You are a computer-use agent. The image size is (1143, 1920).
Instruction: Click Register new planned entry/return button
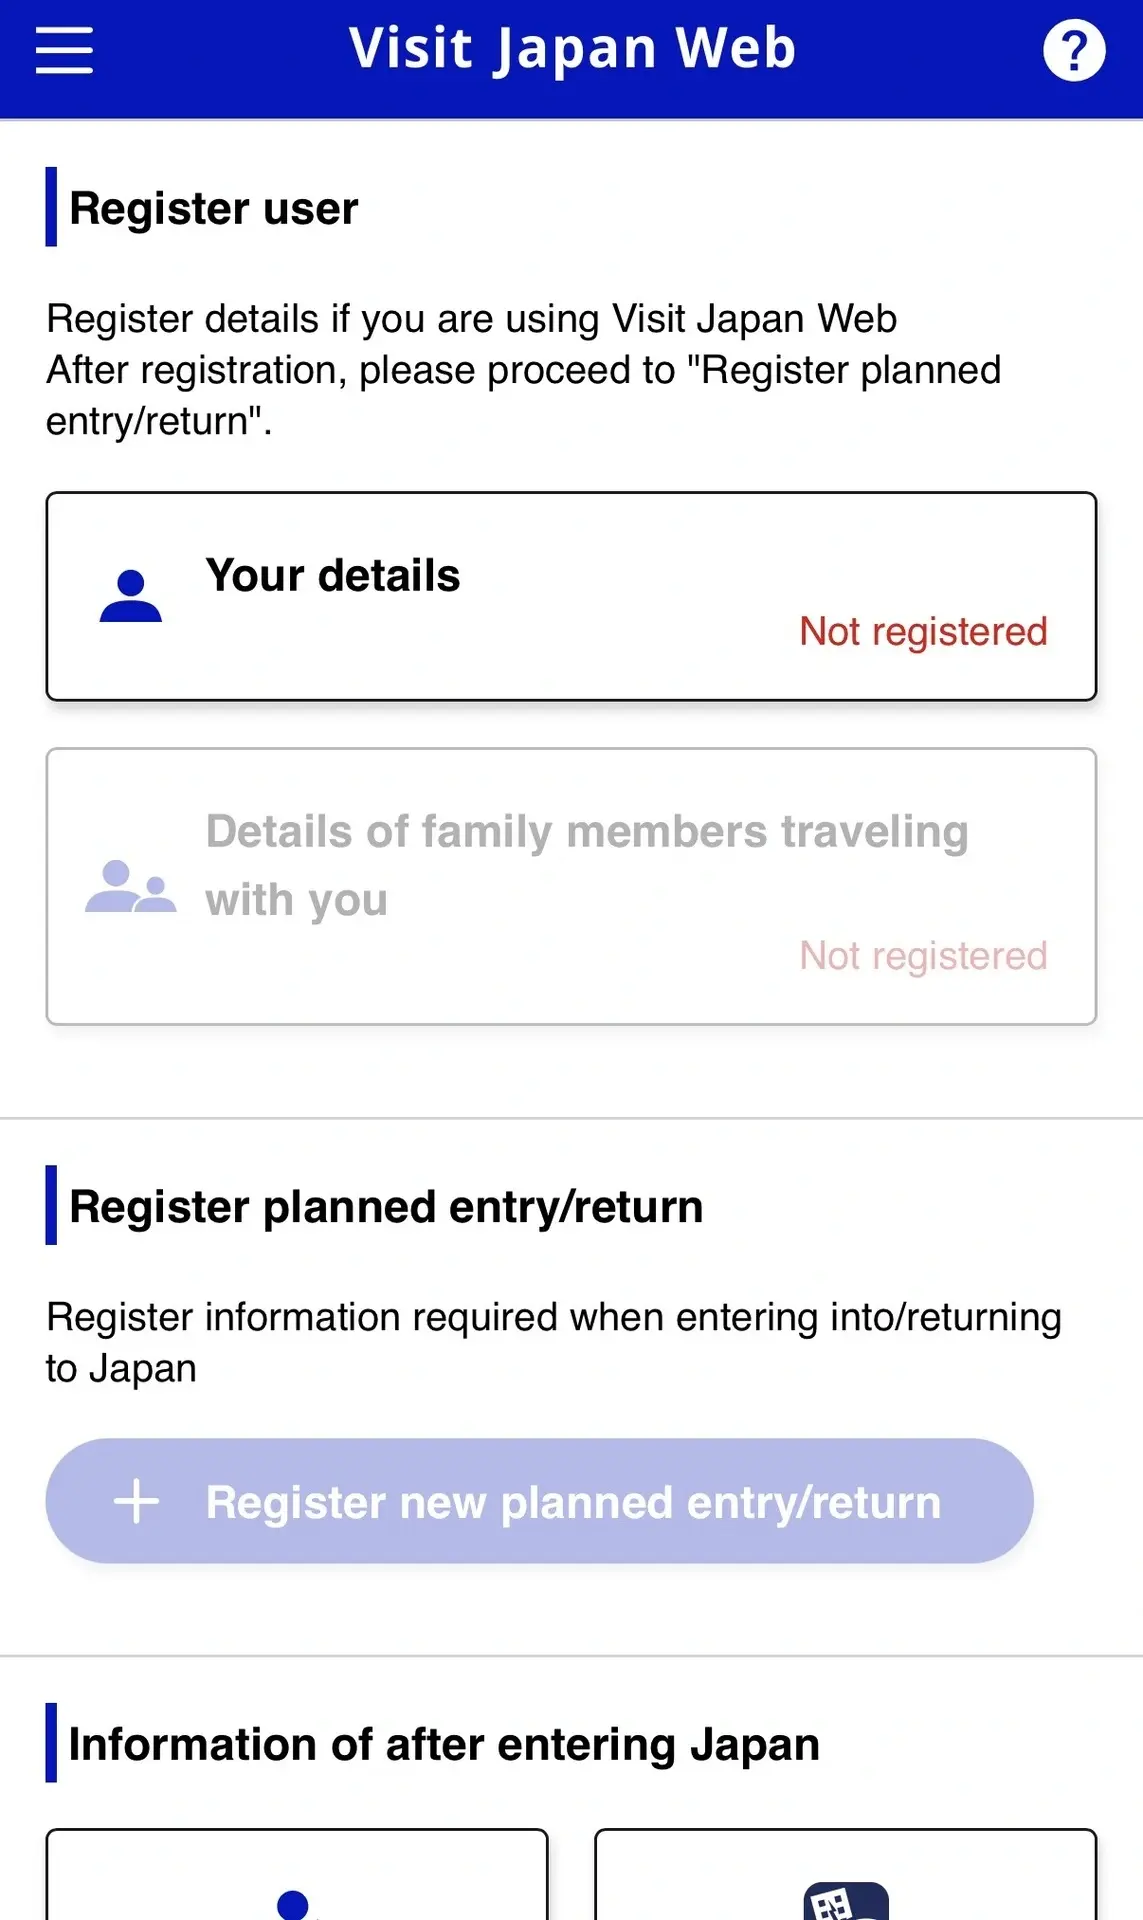539,1501
